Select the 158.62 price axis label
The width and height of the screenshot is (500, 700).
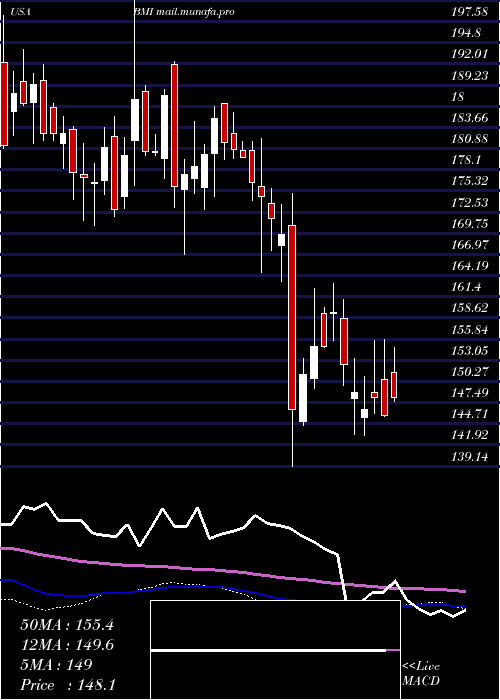click(470, 308)
